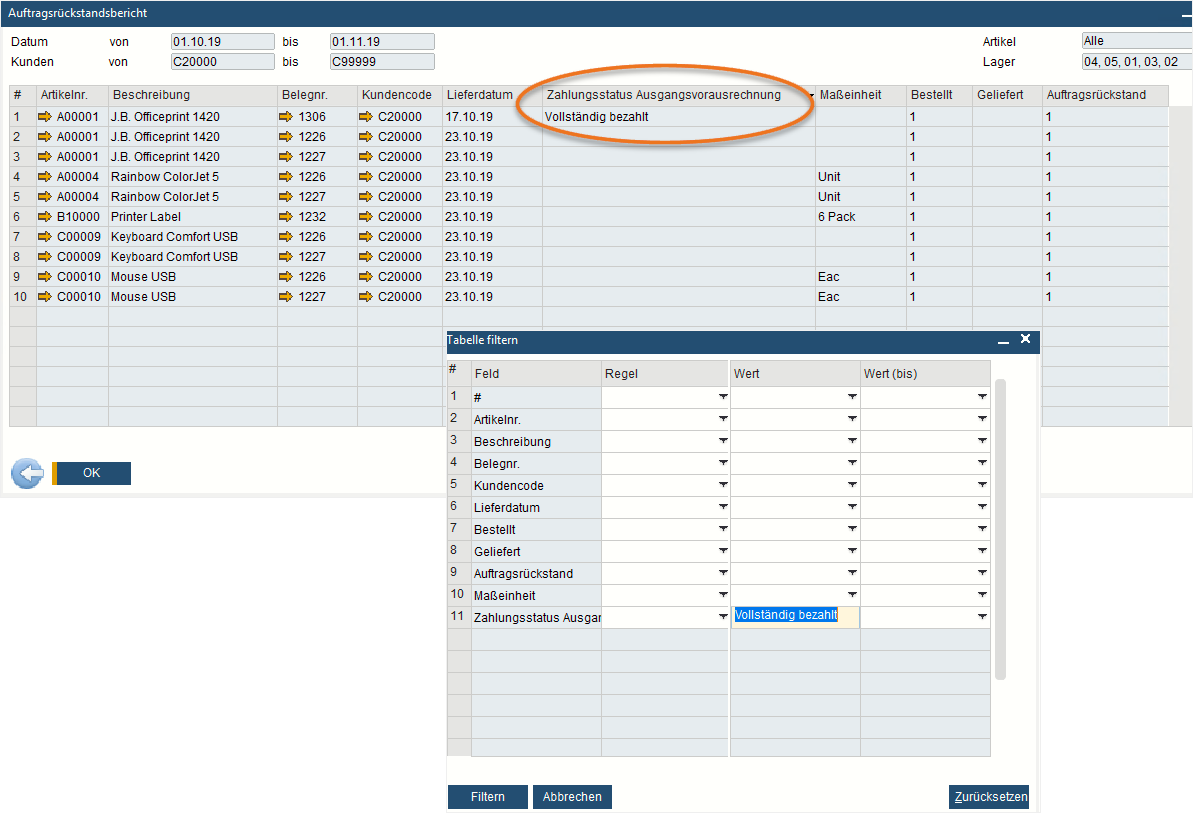
Task: Open Wert (bis) dropdown for Bestellt row
Action: pyautogui.click(x=982, y=529)
